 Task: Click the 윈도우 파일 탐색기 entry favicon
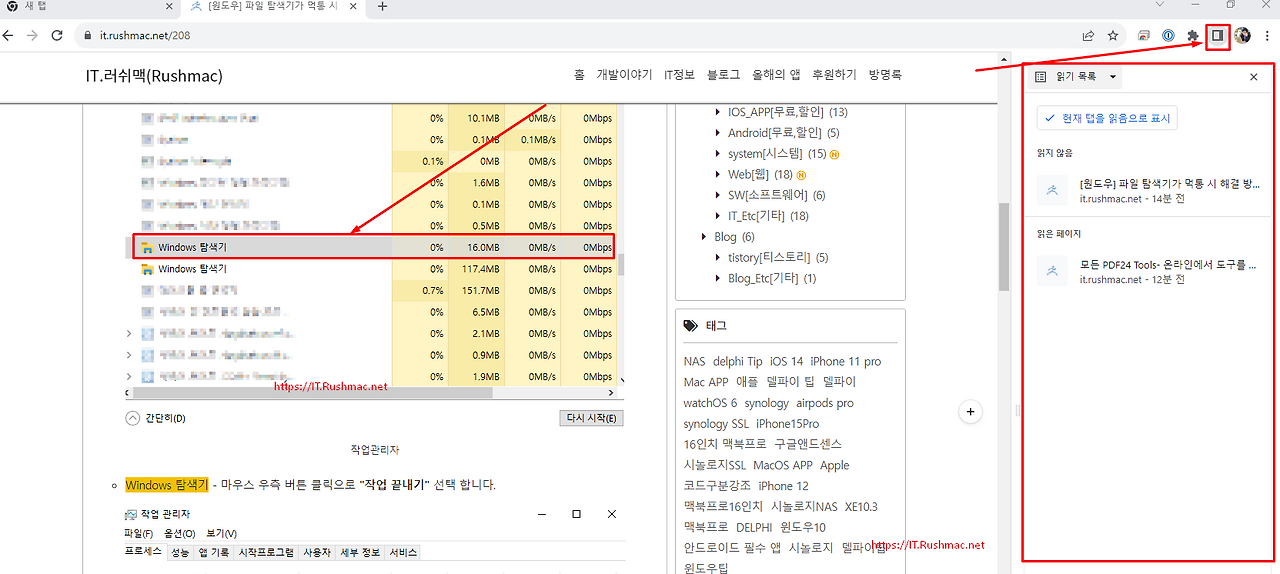[x=1052, y=190]
